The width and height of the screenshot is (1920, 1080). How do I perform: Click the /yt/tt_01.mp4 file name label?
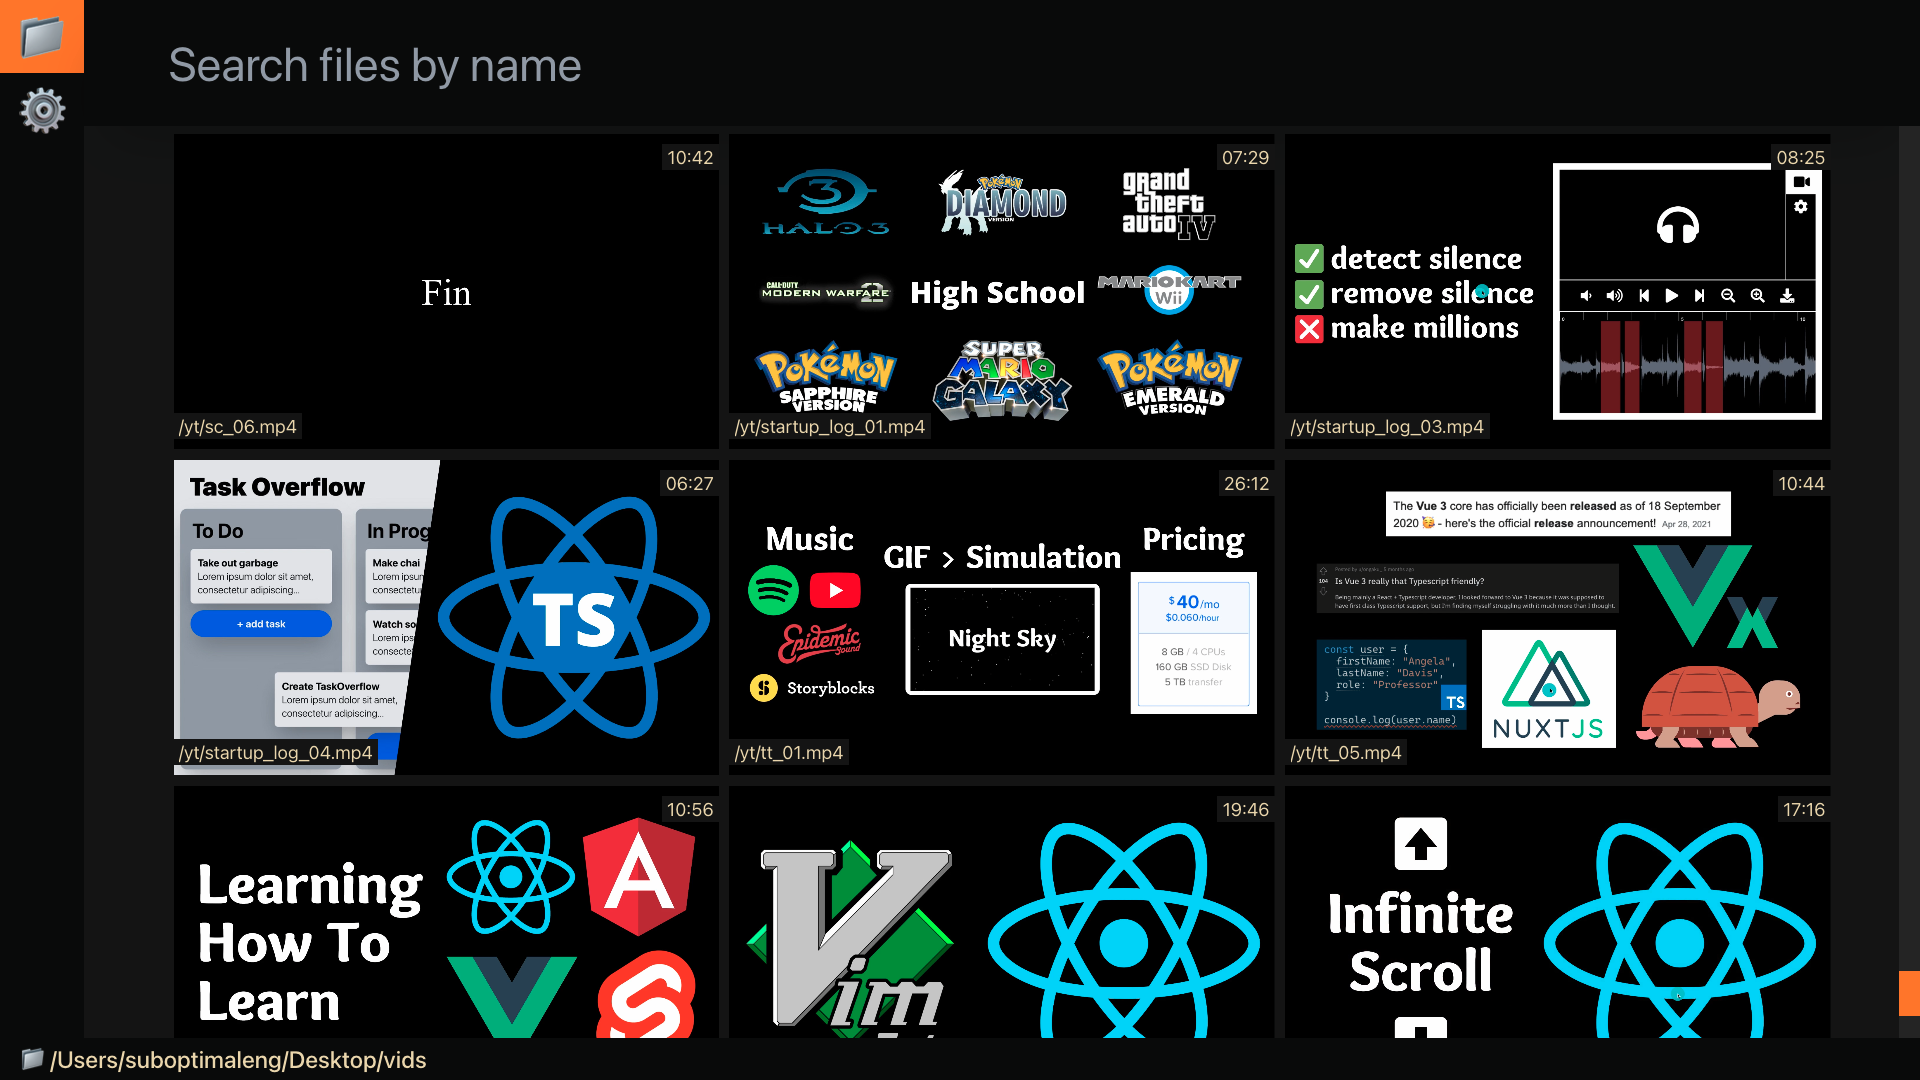coord(789,753)
